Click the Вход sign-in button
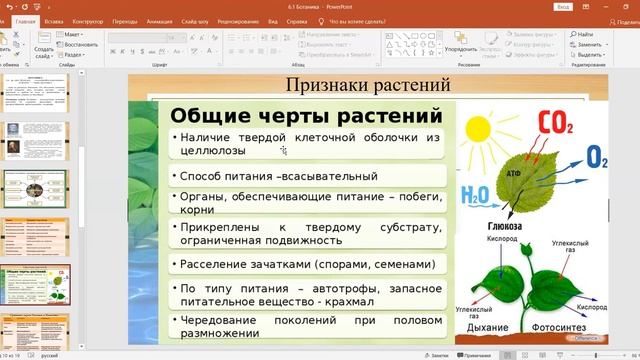This screenshot has width=640, height=360. point(563,7)
